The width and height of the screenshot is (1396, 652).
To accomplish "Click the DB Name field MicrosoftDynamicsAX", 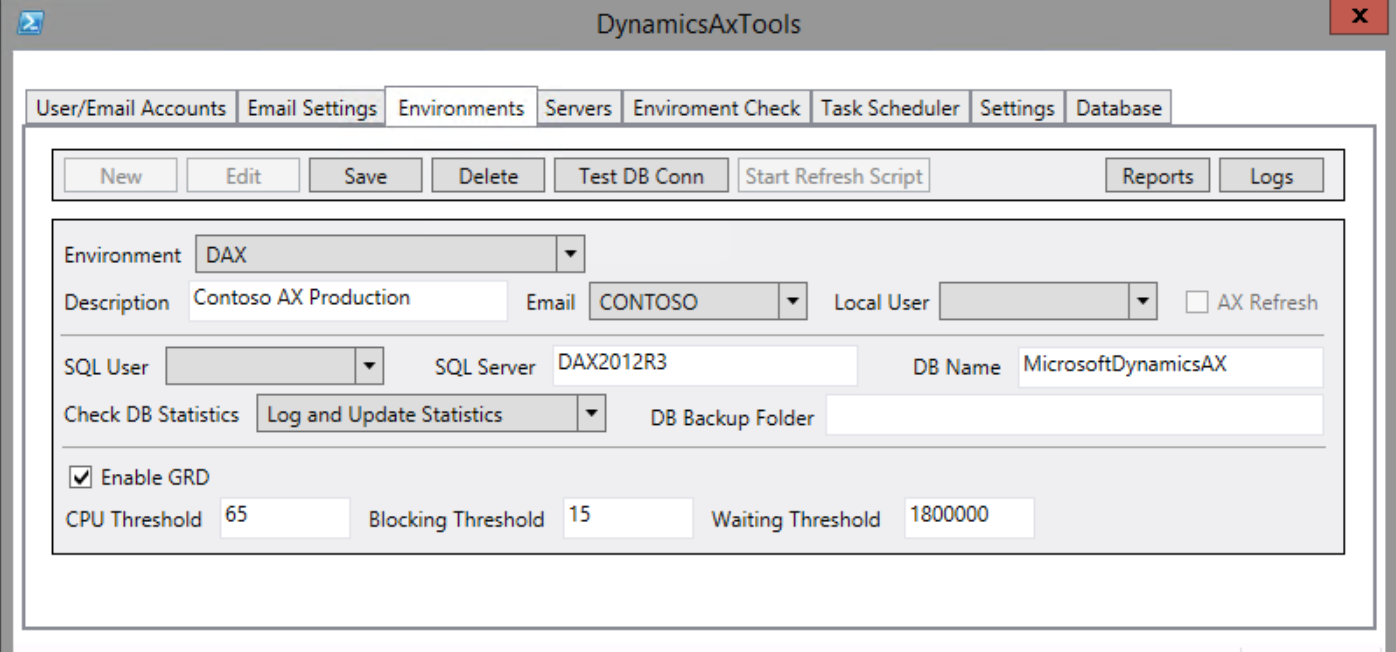I will click(x=1170, y=367).
